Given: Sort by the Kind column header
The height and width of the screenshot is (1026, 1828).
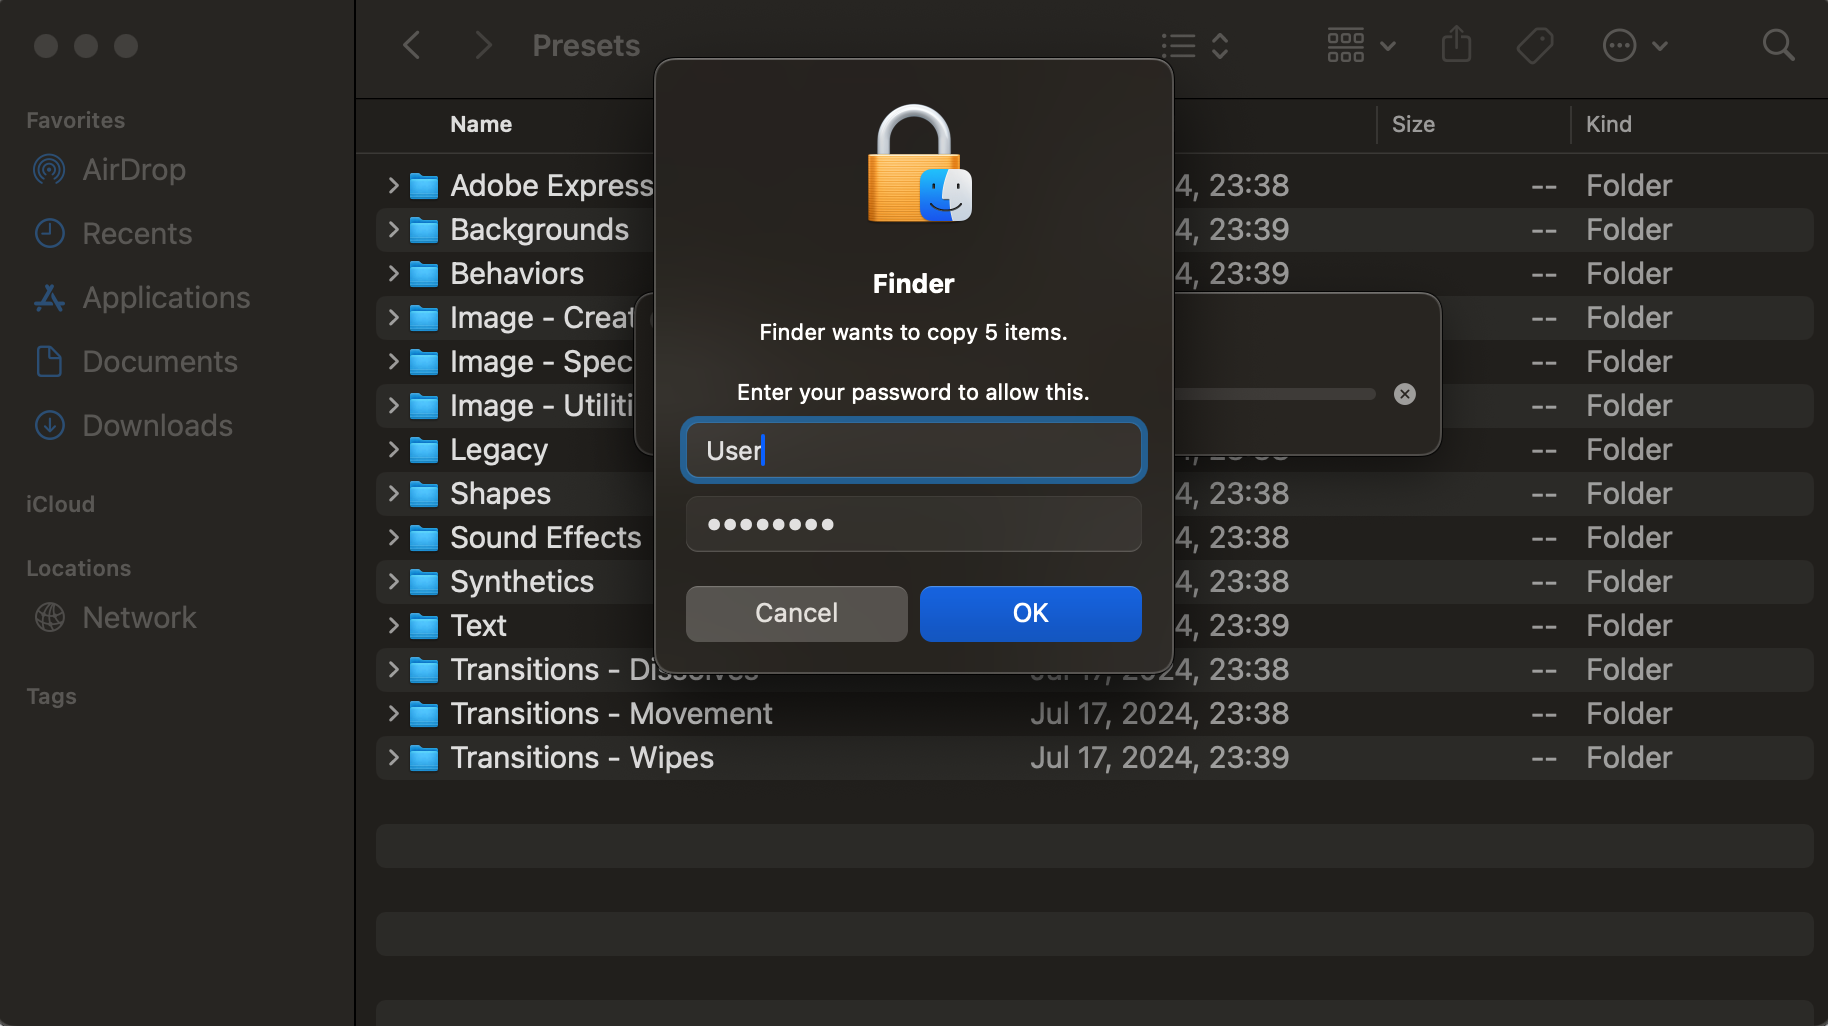Looking at the screenshot, I should [1608, 124].
